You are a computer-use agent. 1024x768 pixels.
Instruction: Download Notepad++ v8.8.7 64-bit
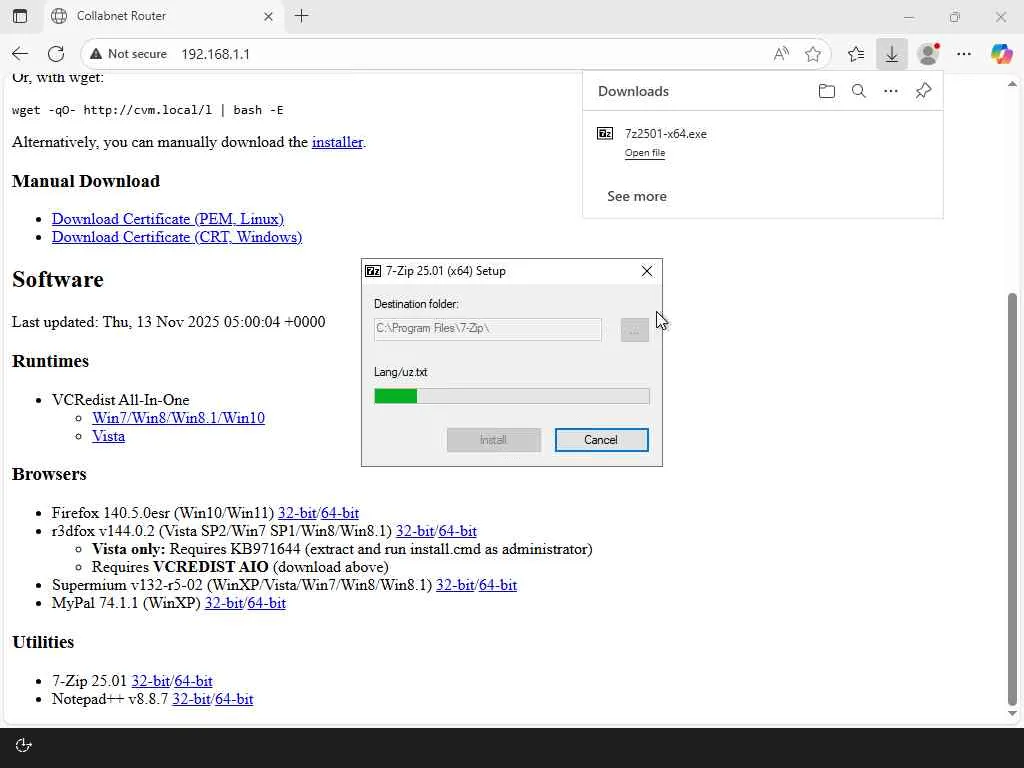click(x=234, y=699)
